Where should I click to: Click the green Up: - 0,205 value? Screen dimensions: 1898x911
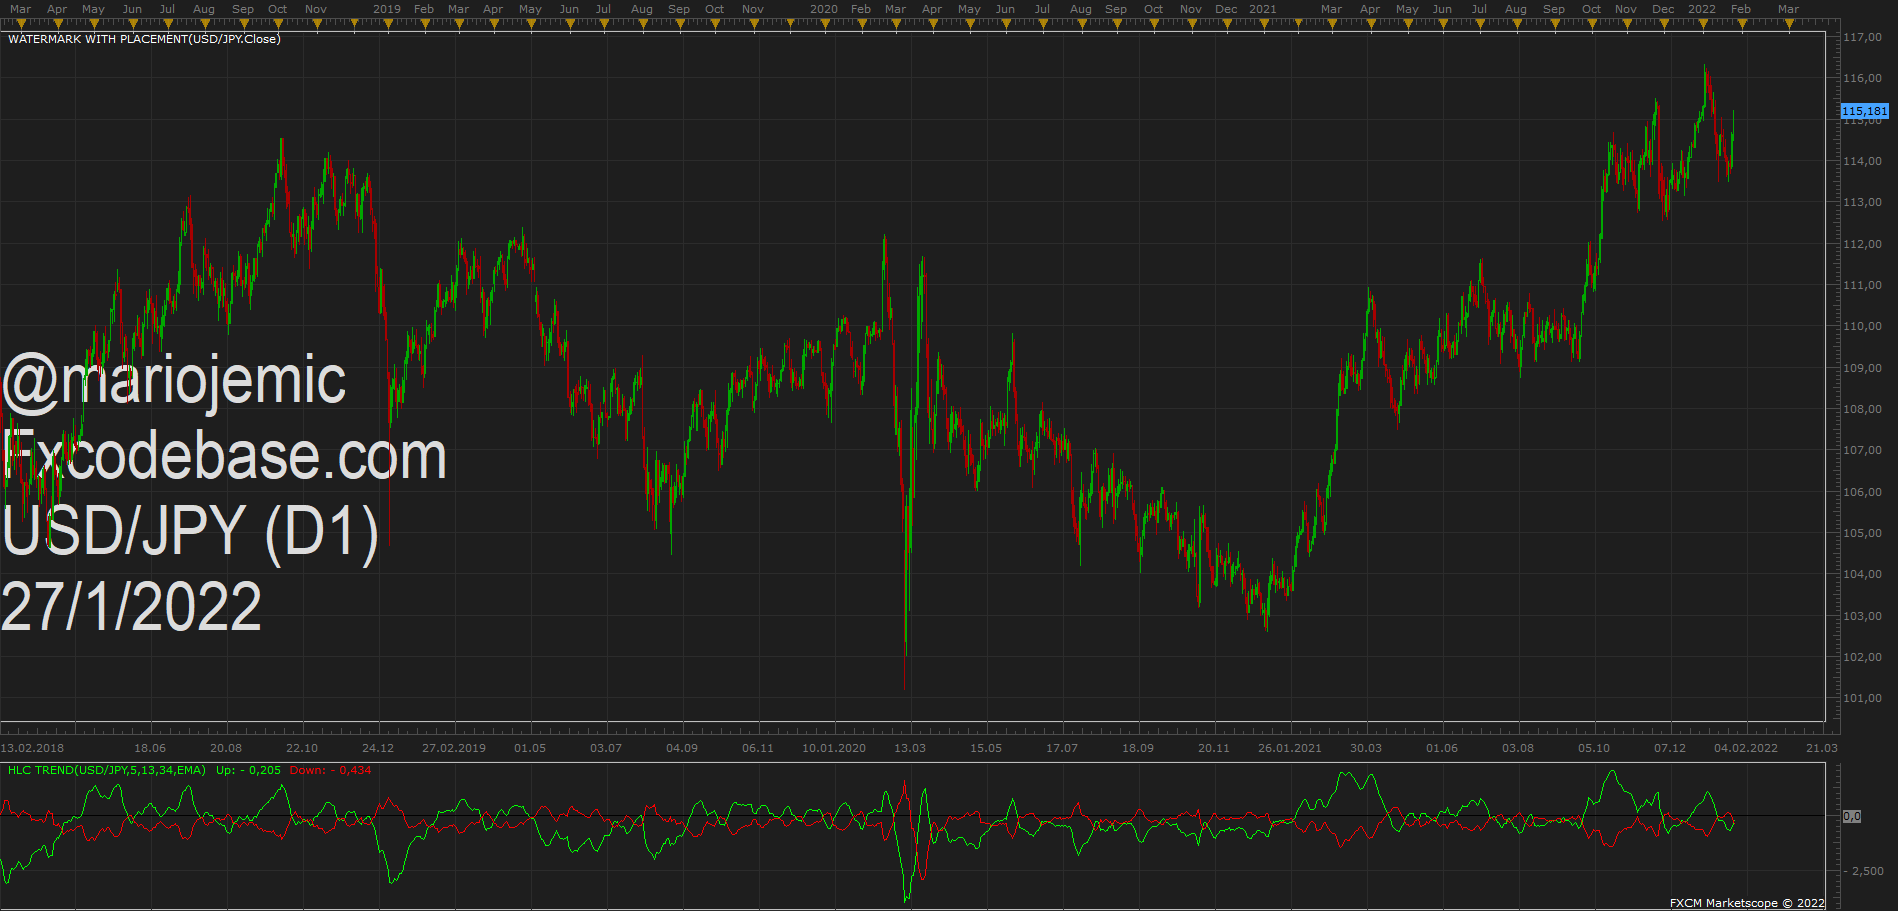click(248, 770)
